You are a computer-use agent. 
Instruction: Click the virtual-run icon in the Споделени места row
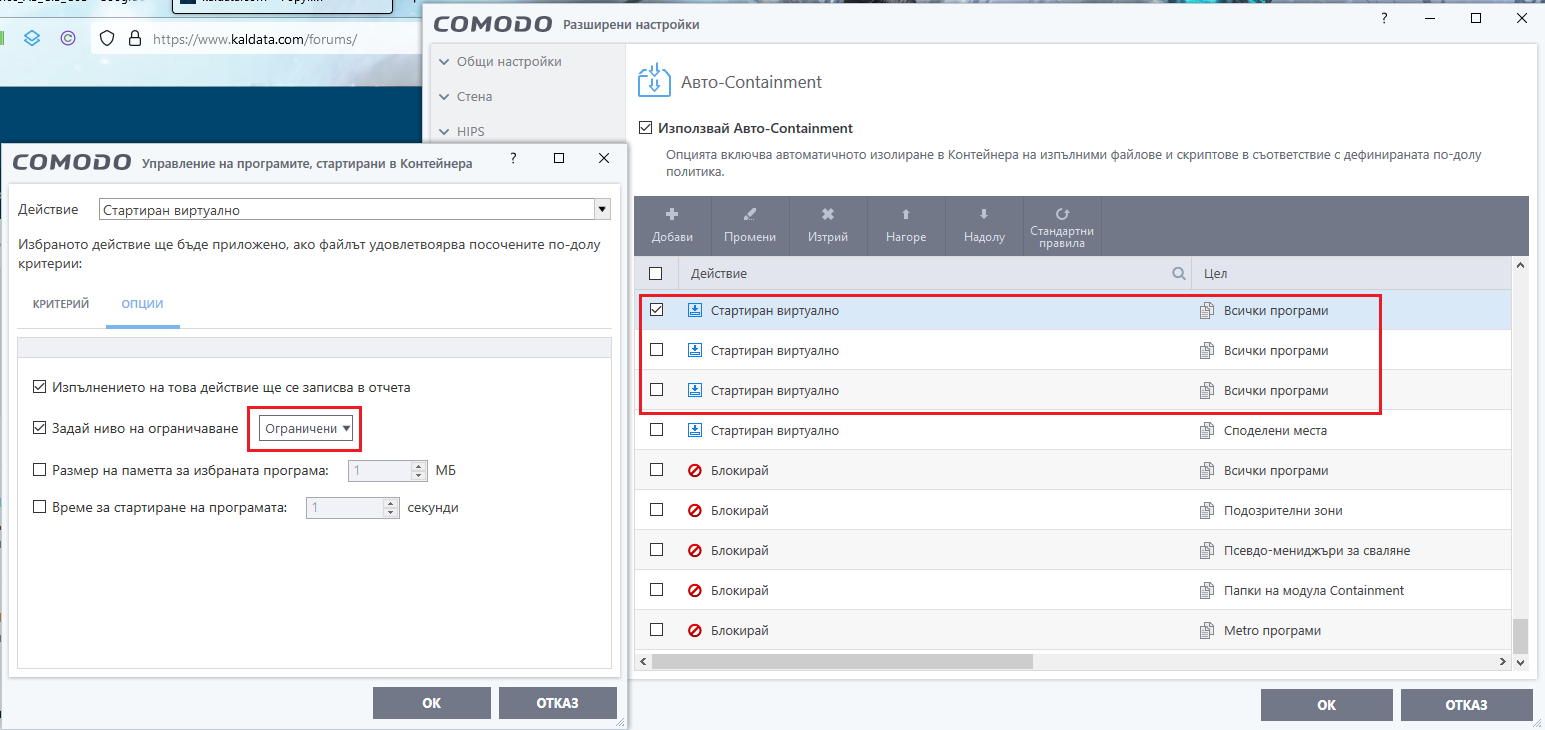click(695, 430)
